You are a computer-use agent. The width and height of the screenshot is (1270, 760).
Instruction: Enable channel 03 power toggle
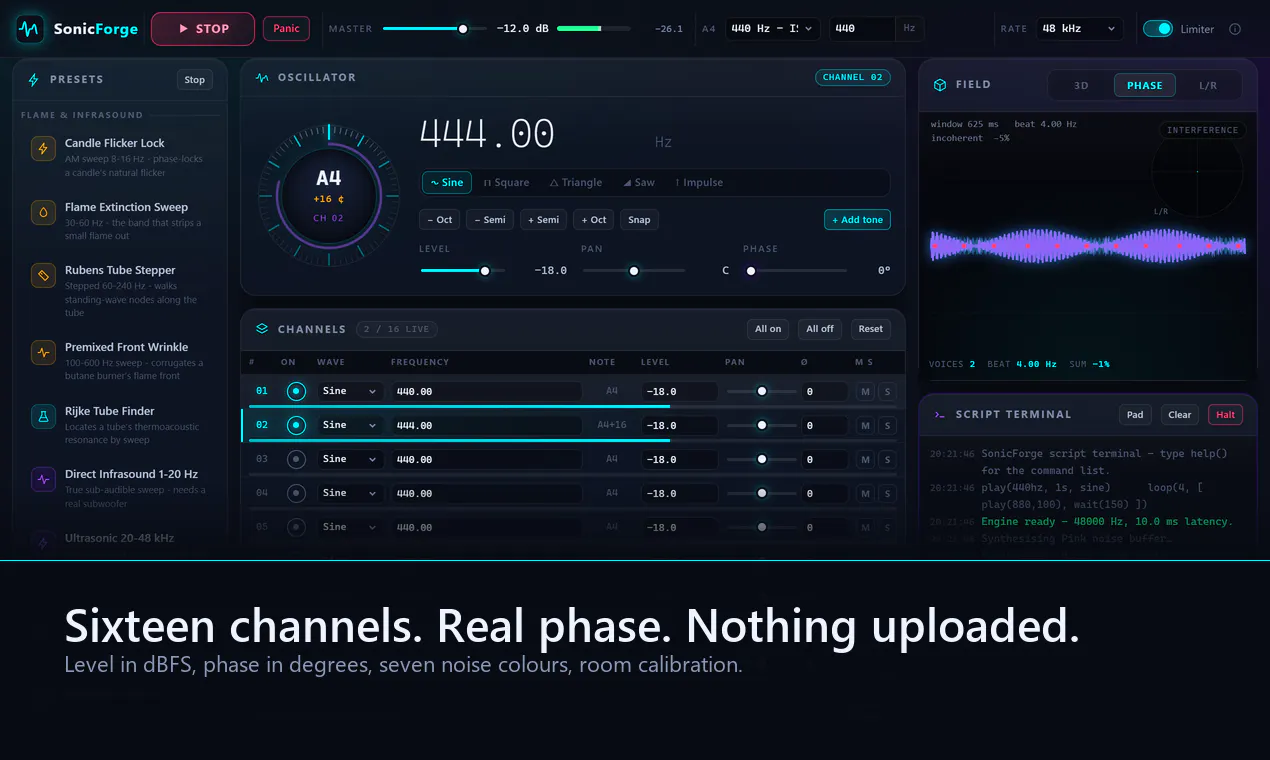(x=296, y=459)
